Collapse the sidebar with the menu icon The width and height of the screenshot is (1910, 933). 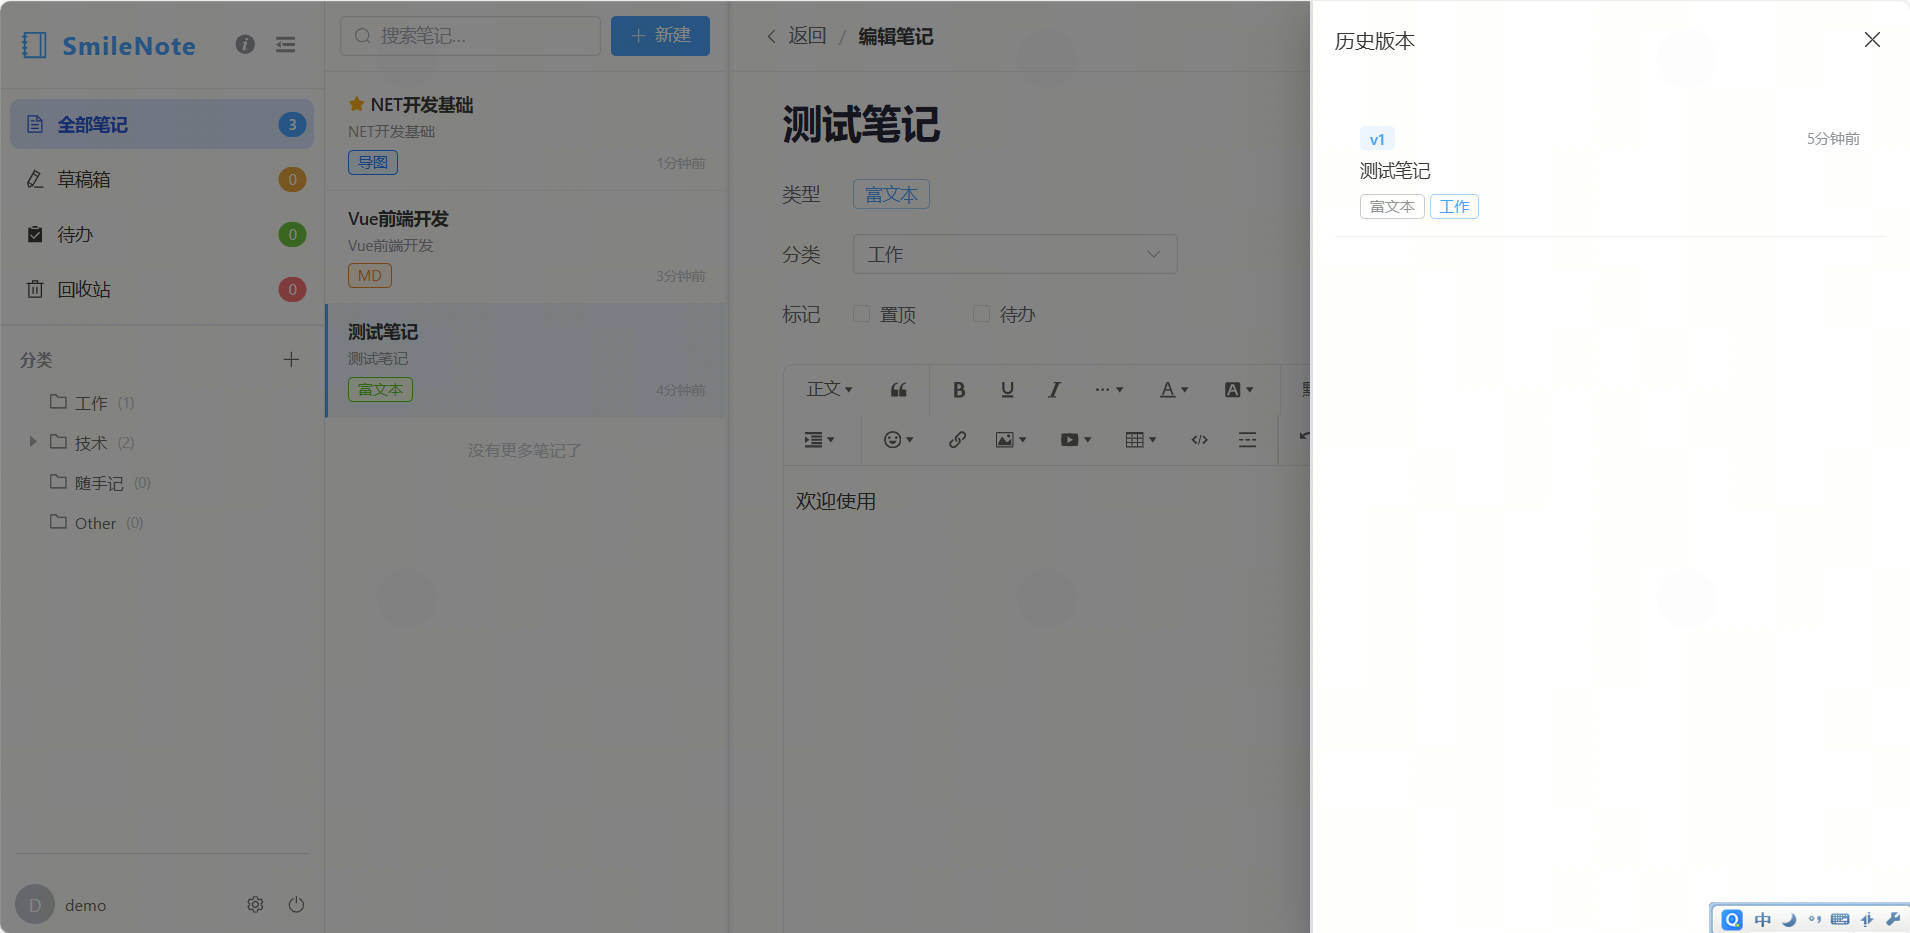click(x=286, y=44)
